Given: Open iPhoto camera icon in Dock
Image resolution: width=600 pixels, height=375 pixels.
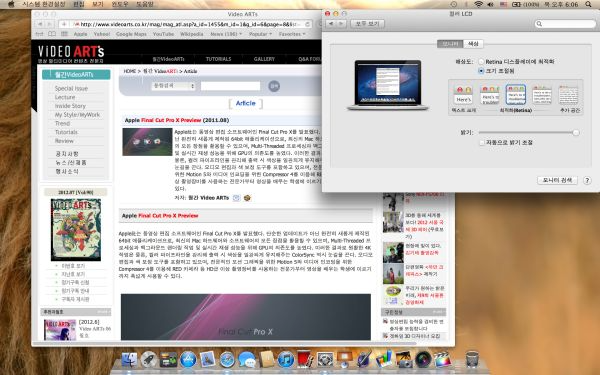Looking at the screenshot, I should [x=403, y=359].
